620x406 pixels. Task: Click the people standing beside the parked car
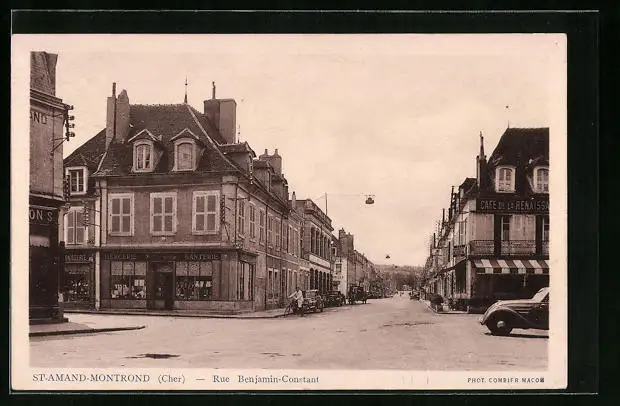tap(296, 301)
